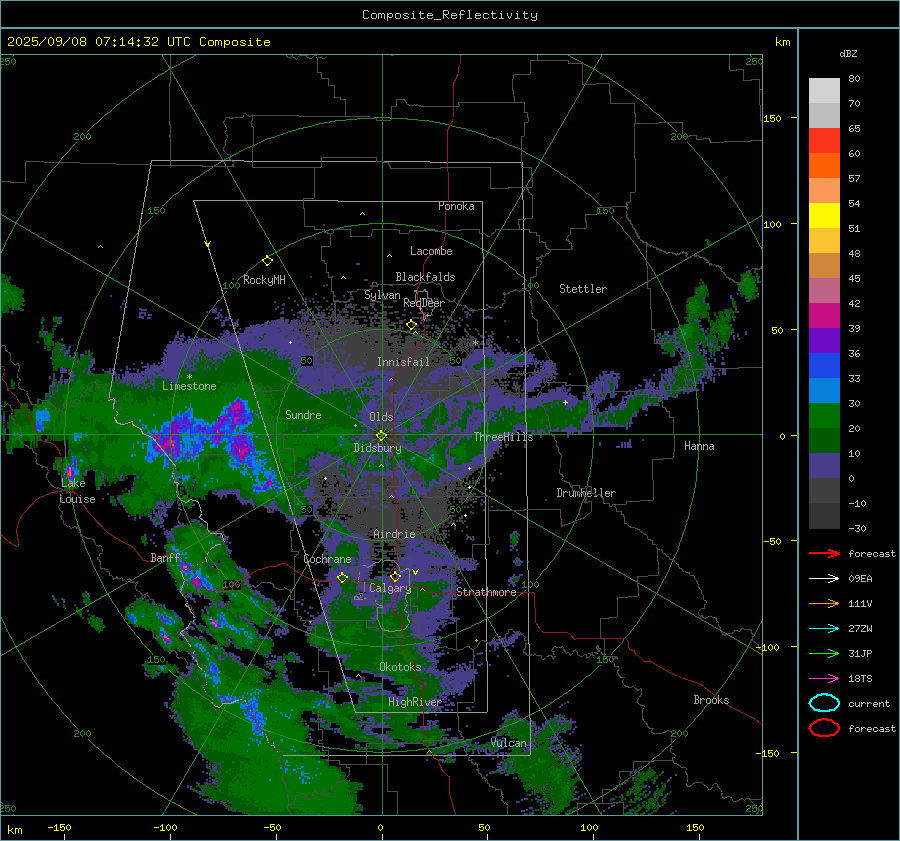This screenshot has height=841, width=900.
Task: Click the Olds city label
Action: tap(381, 417)
